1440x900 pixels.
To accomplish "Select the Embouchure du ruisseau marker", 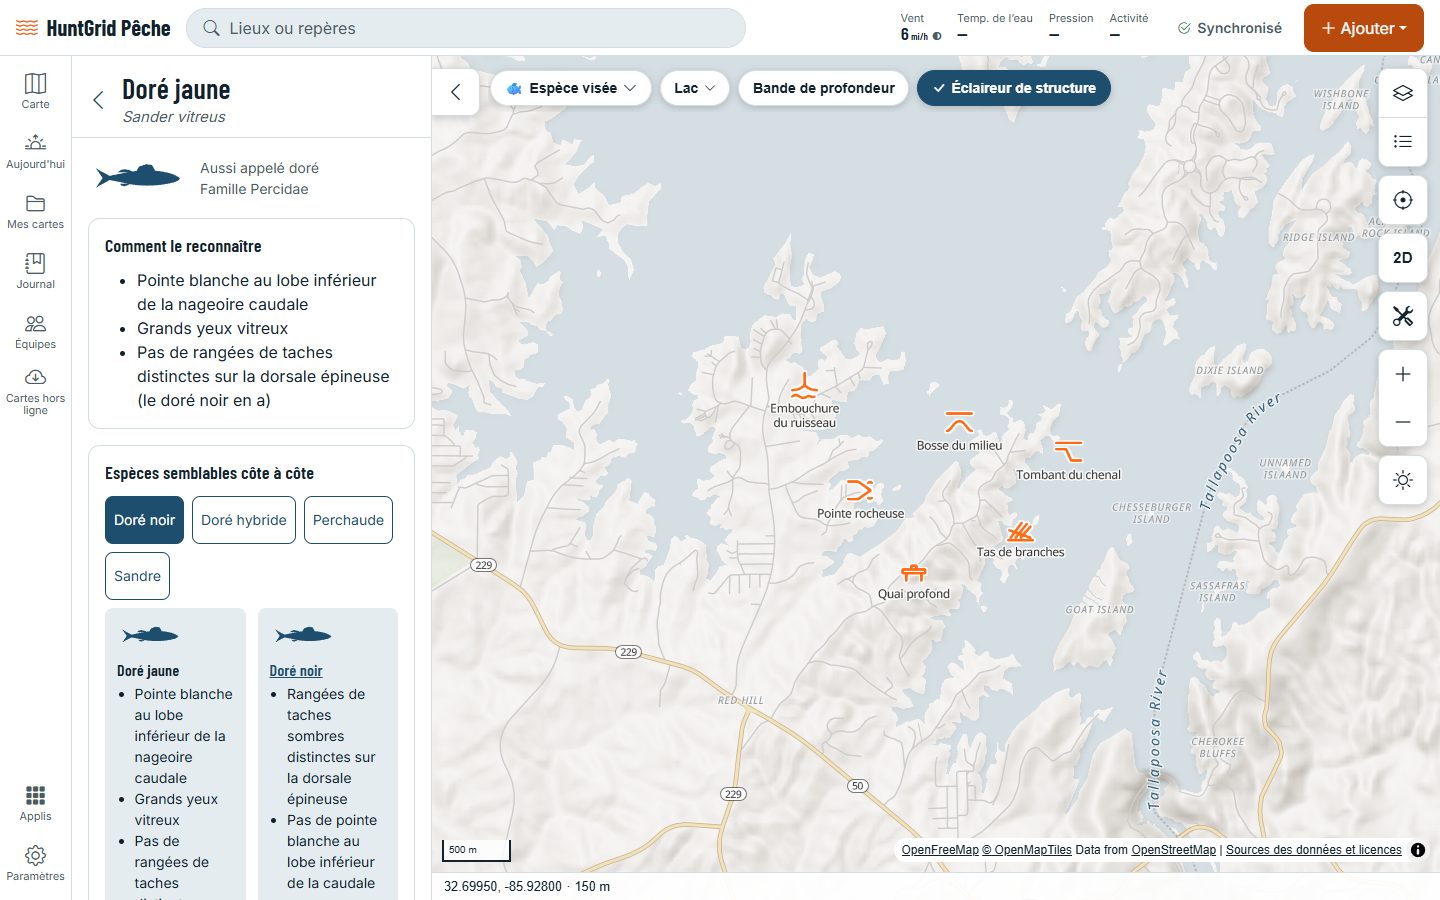I will pos(804,387).
